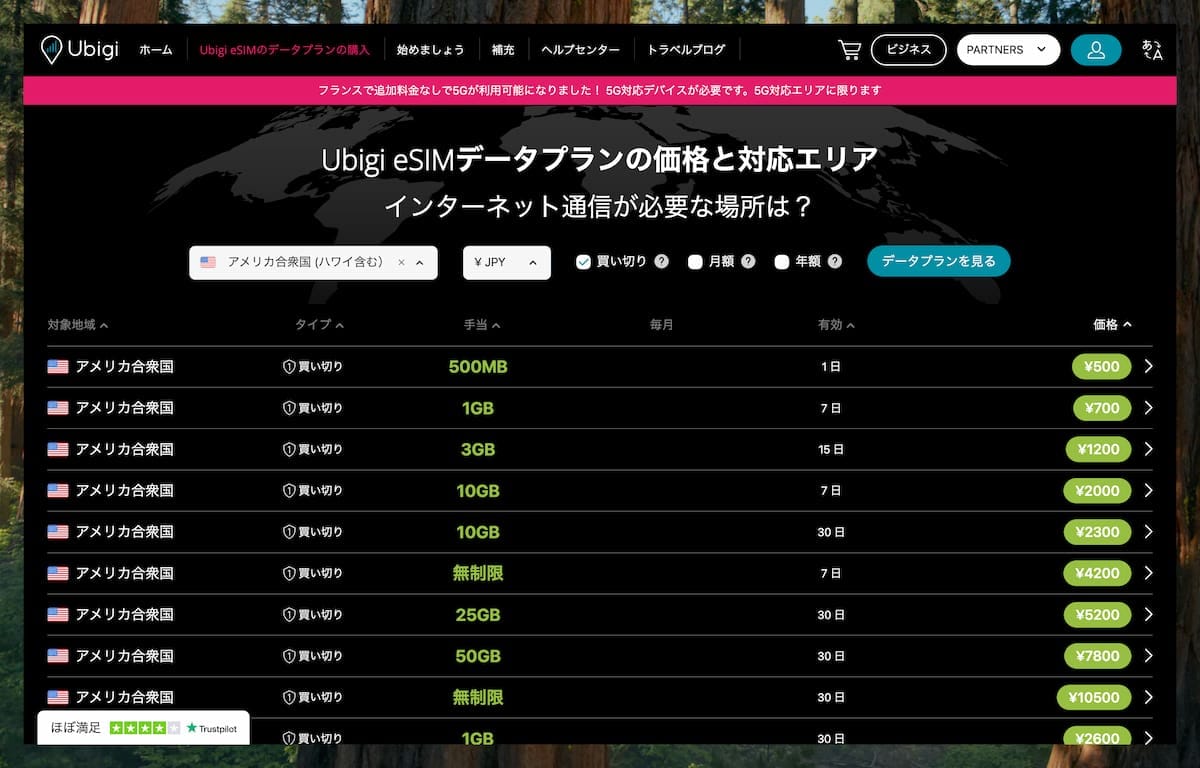The height and width of the screenshot is (768, 1200).
Task: Clear the アメリカ合衆国 country selection
Action: click(x=401, y=263)
